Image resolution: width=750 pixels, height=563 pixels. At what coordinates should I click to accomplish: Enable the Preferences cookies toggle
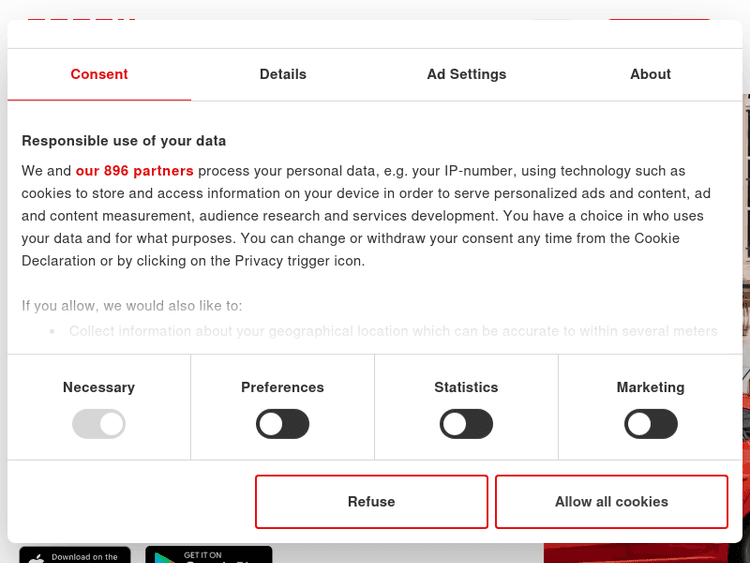[x=283, y=424]
